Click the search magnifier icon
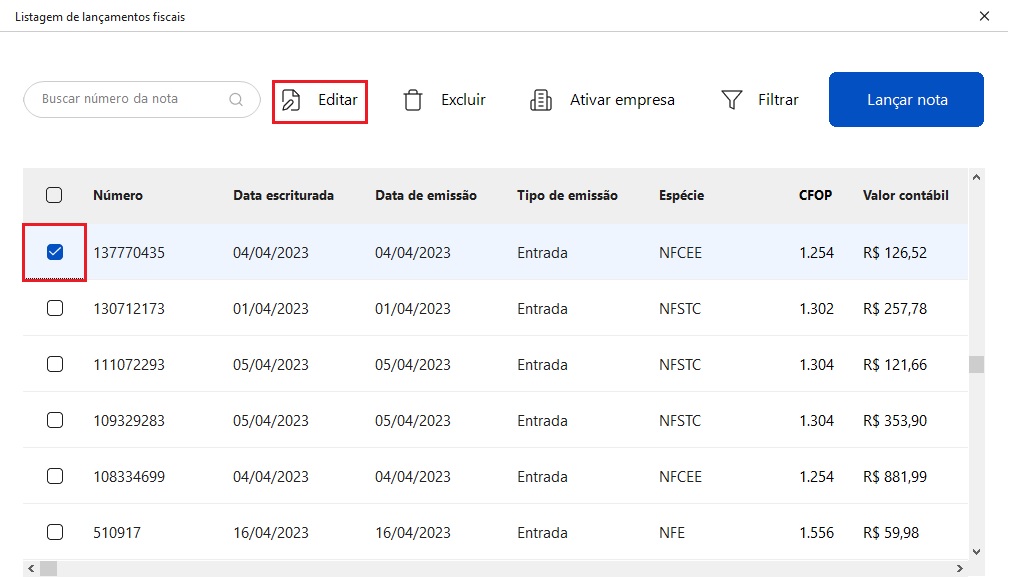The width and height of the screenshot is (1010, 577). point(236,99)
